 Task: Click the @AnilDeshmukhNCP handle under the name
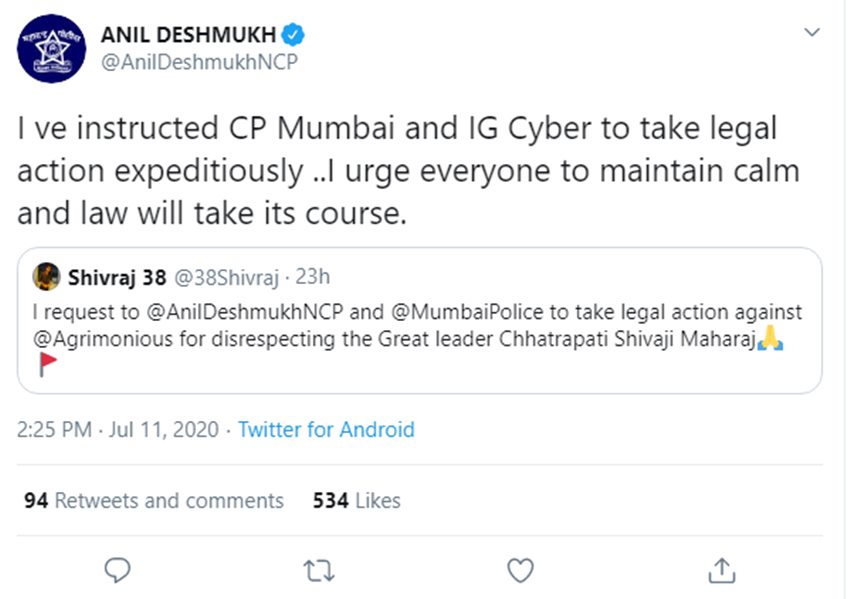point(199,62)
